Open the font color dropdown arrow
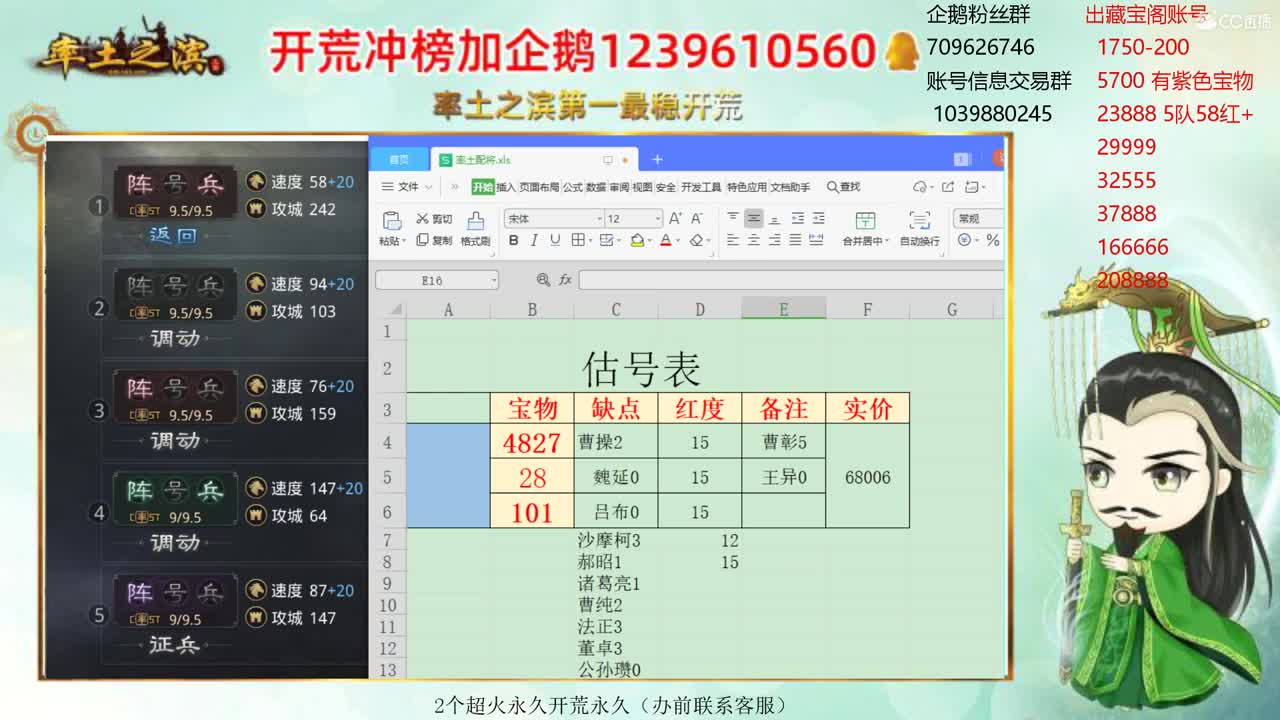 pos(678,240)
